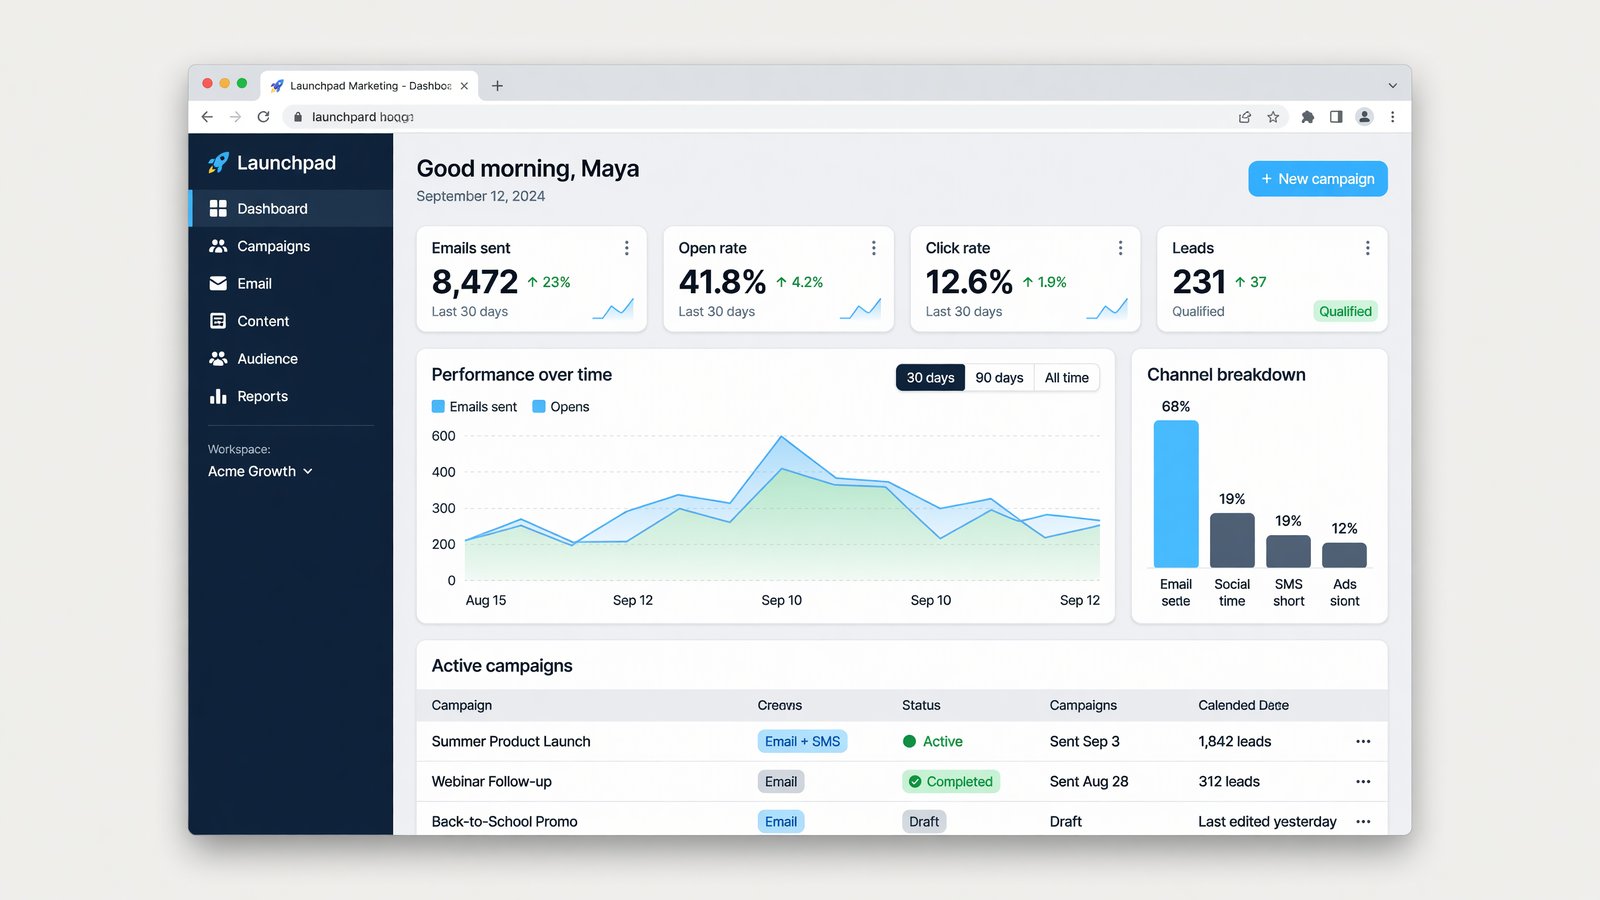Expand the Acme Growth workspace dropdown

tap(260, 471)
